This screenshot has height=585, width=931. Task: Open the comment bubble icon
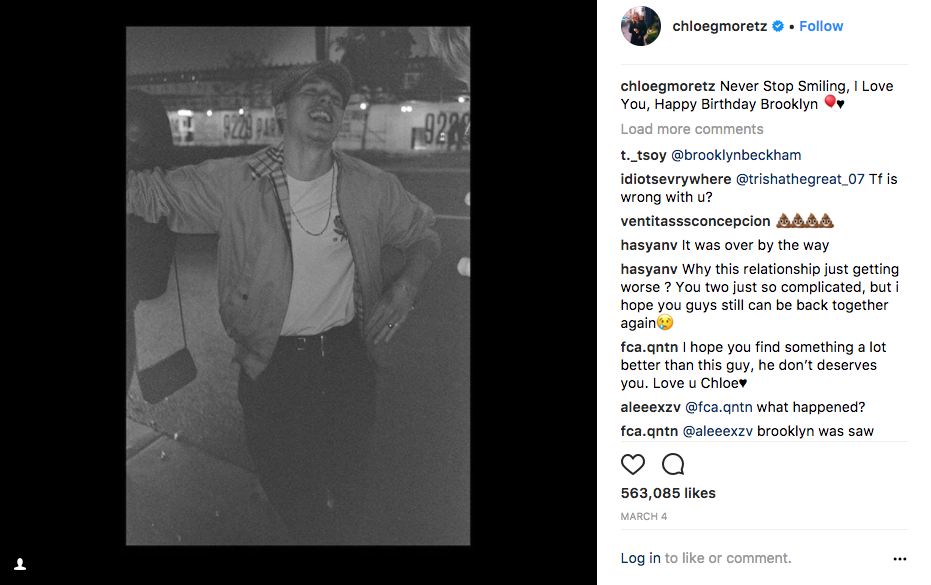(672, 464)
